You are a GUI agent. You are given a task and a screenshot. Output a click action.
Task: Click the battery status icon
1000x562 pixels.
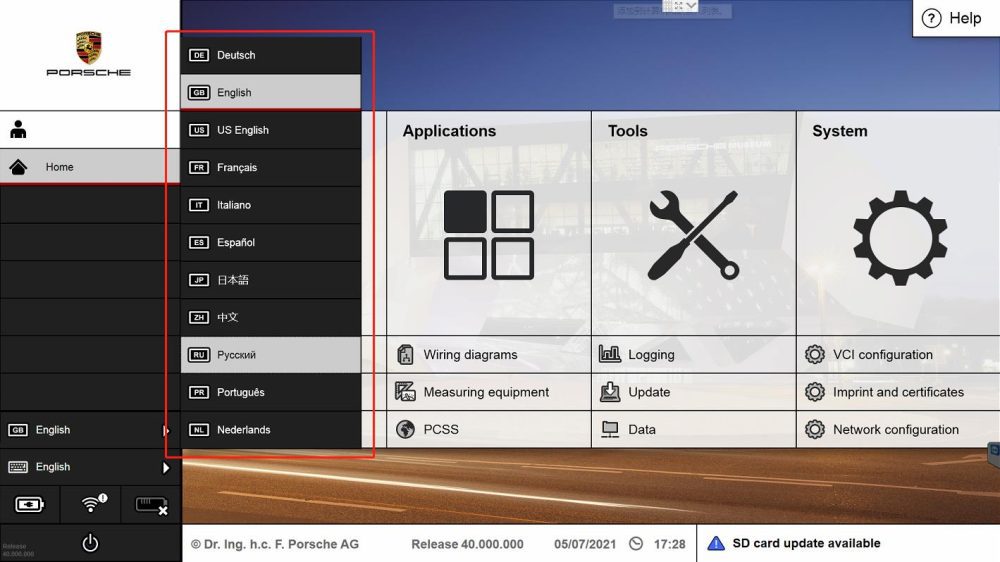30,505
